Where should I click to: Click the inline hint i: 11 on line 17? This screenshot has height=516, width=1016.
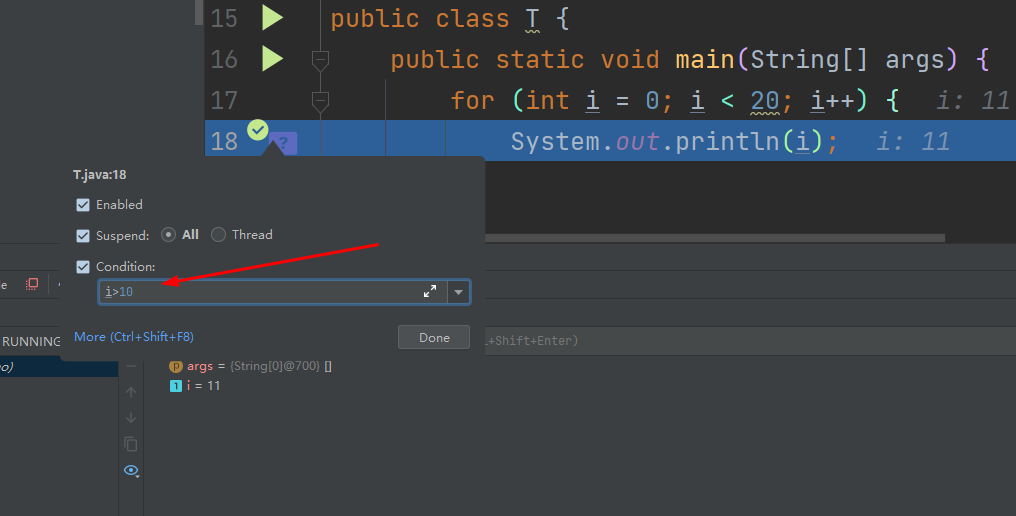973,100
